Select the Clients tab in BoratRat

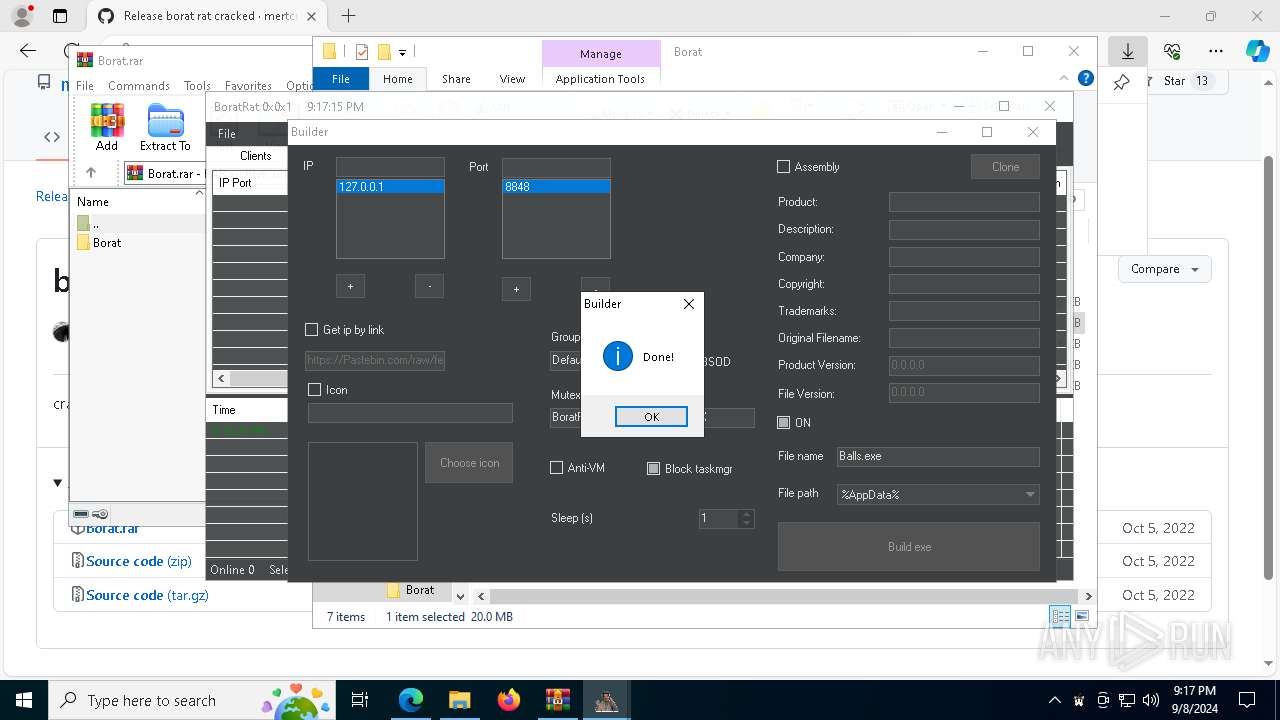tap(255, 156)
